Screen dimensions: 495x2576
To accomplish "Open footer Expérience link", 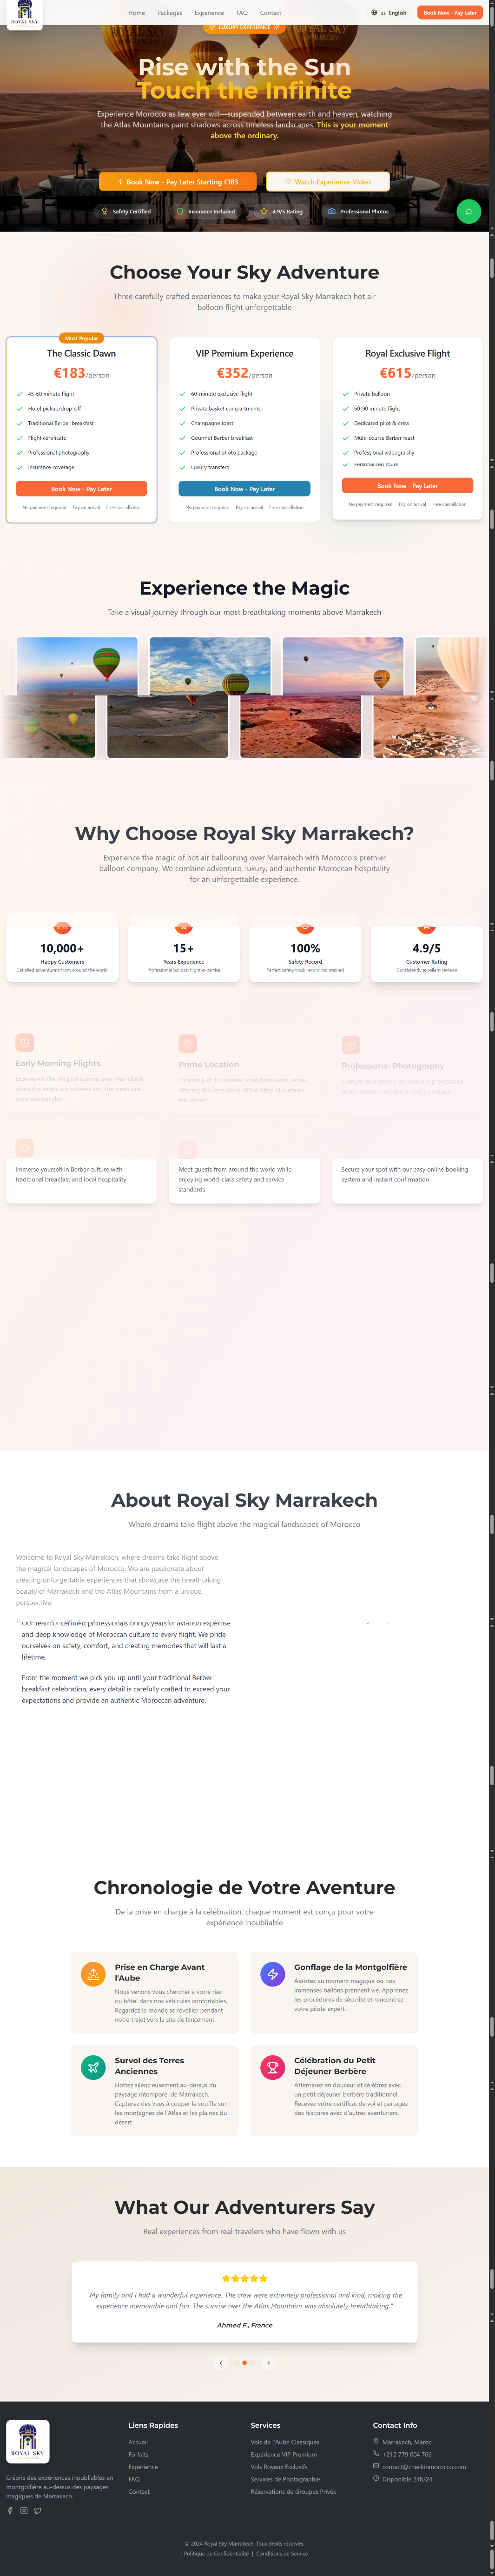I will pyautogui.click(x=143, y=2467).
